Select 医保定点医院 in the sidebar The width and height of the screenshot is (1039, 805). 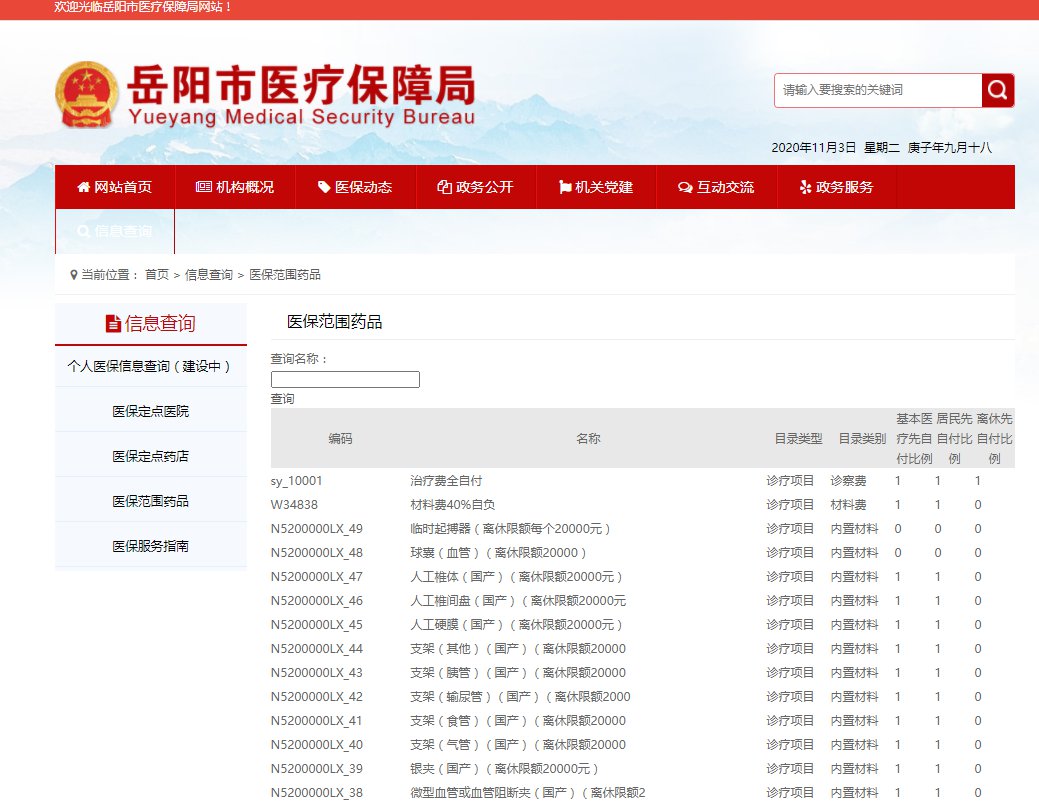(x=150, y=411)
